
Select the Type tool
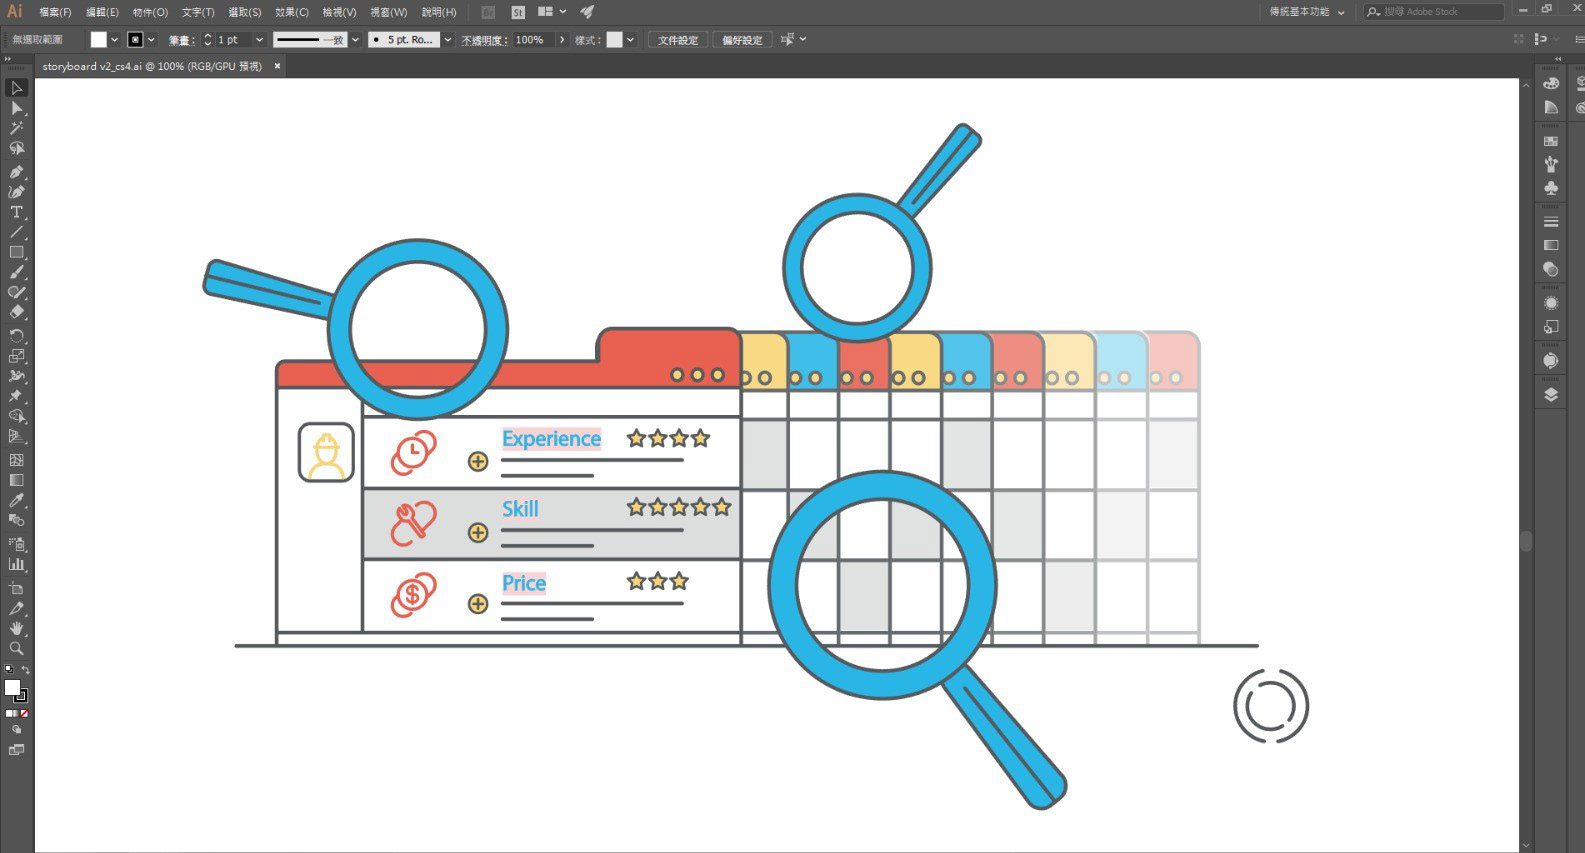point(16,212)
